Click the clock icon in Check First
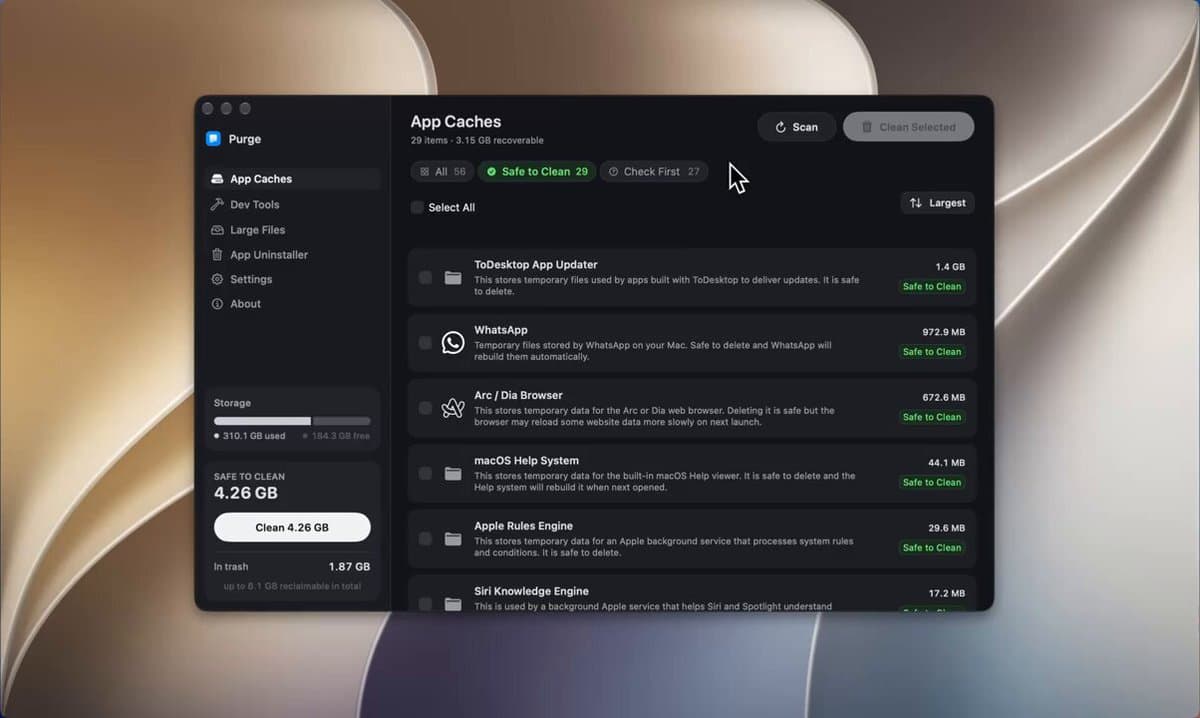 613,172
